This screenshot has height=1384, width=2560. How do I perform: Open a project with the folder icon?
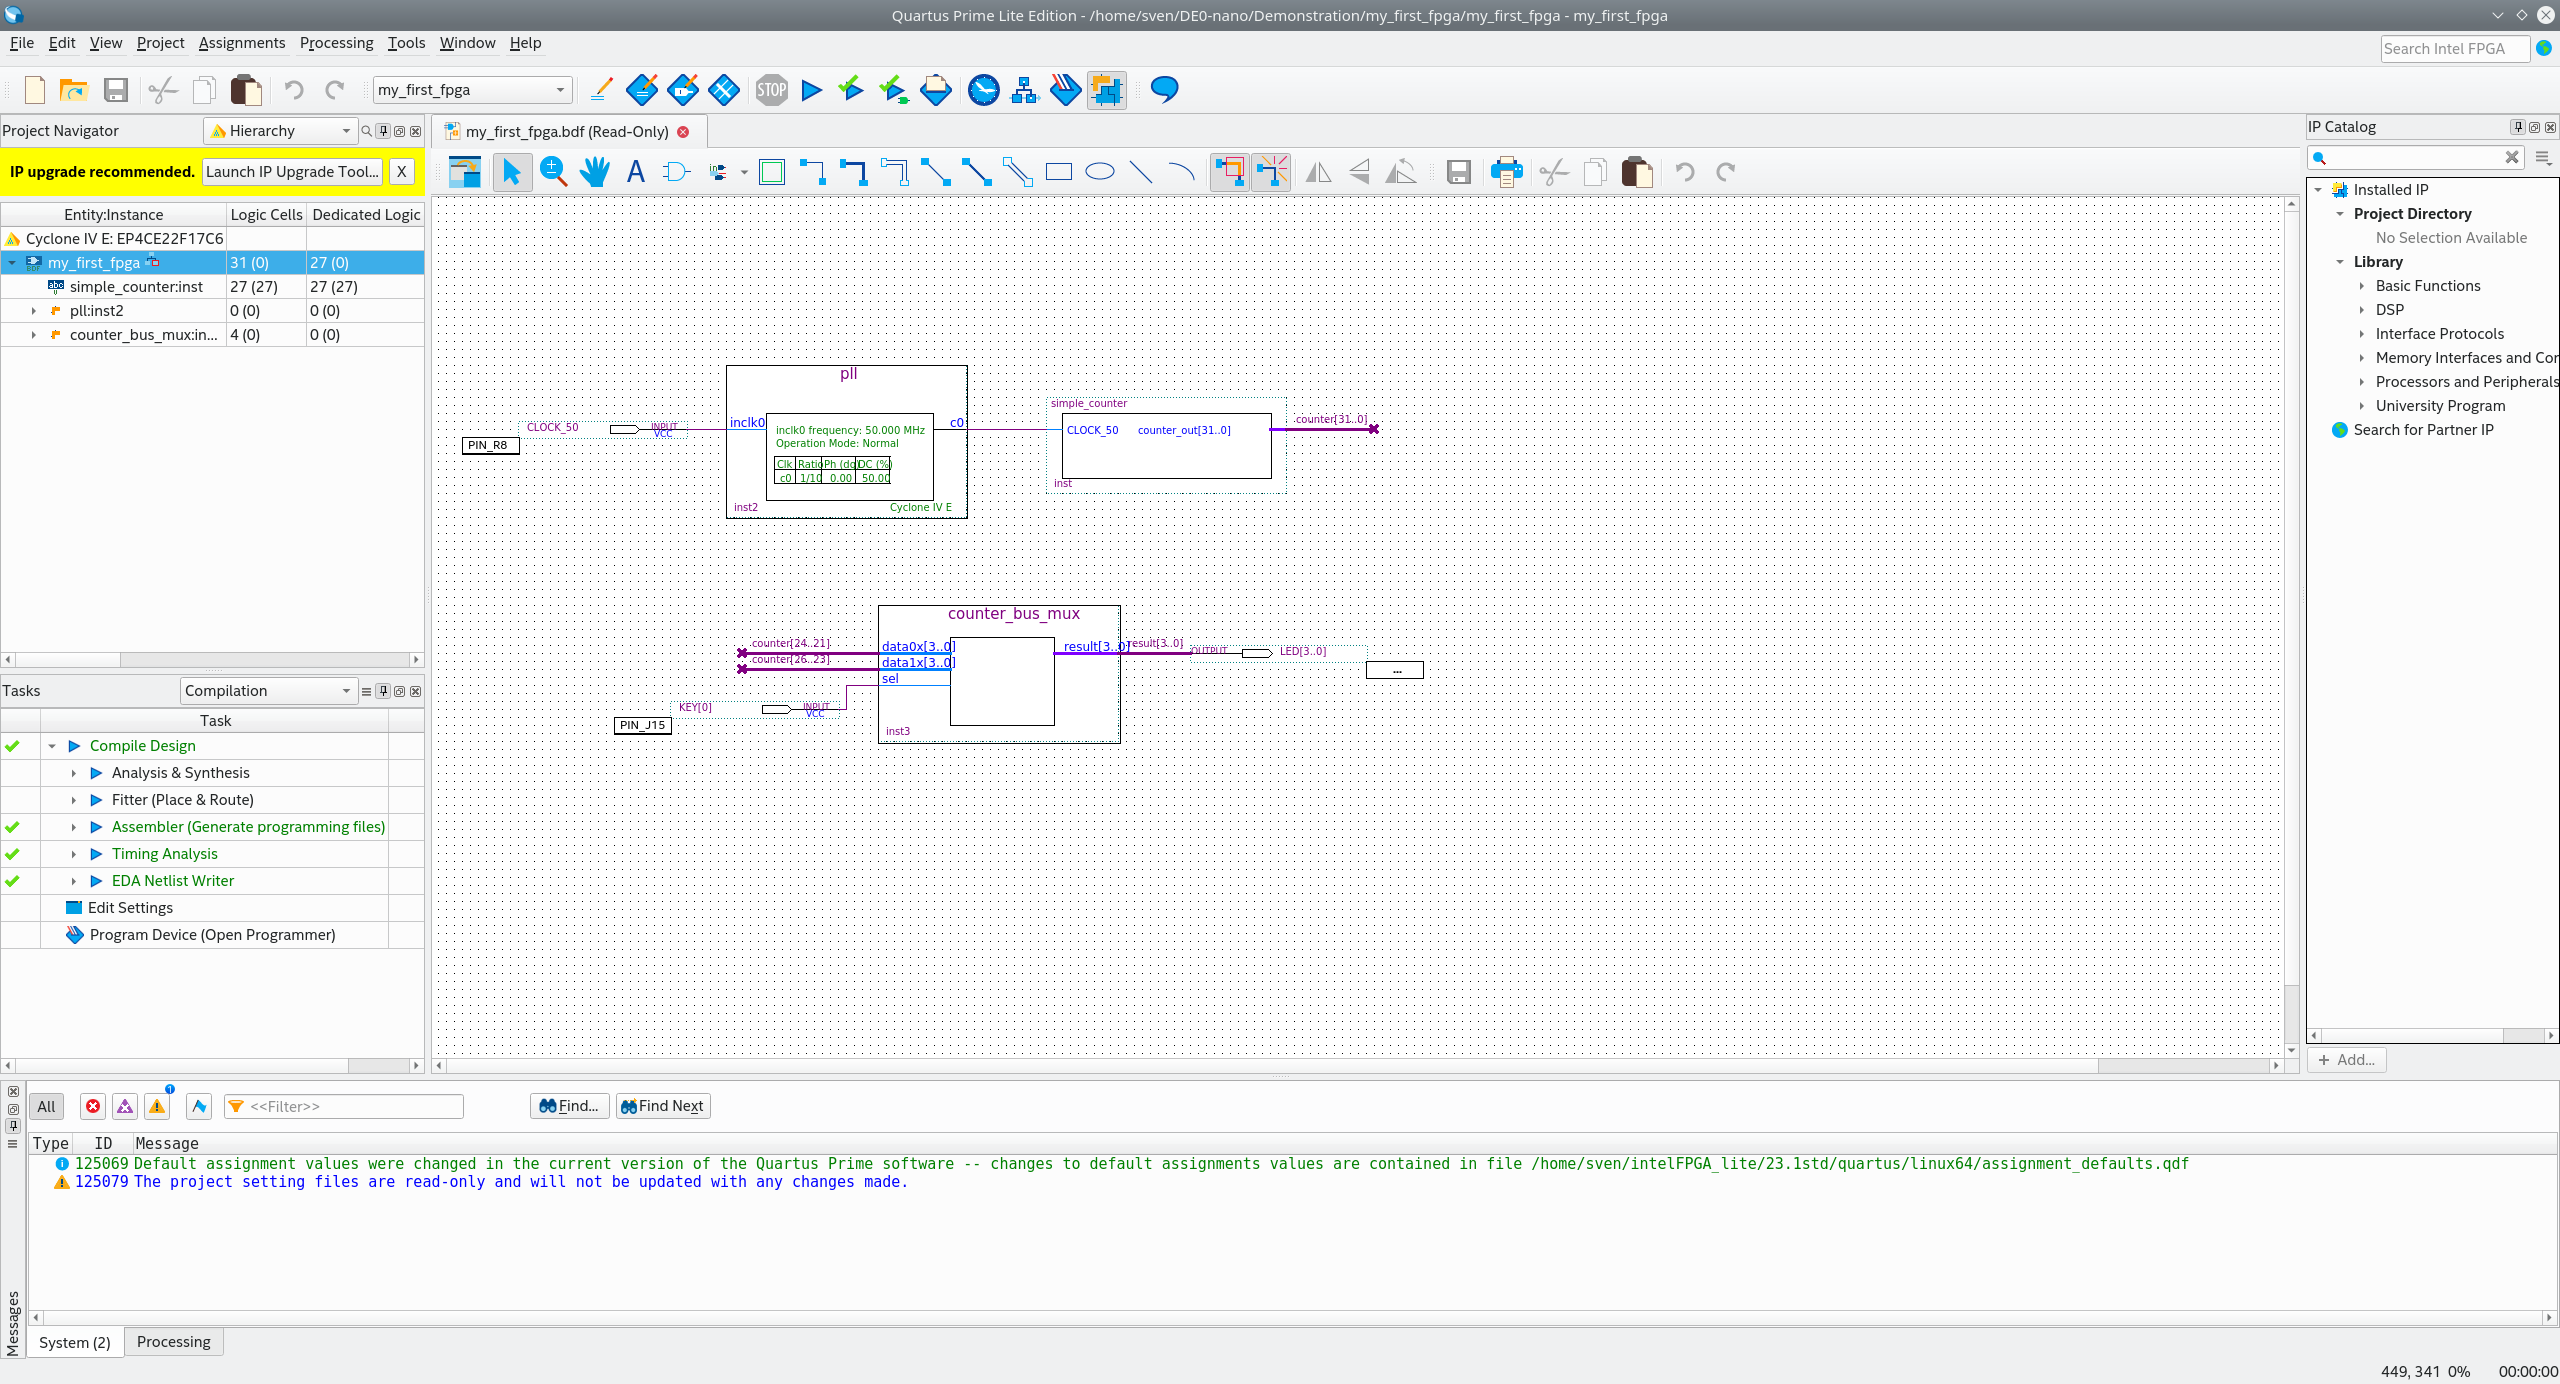[x=74, y=90]
